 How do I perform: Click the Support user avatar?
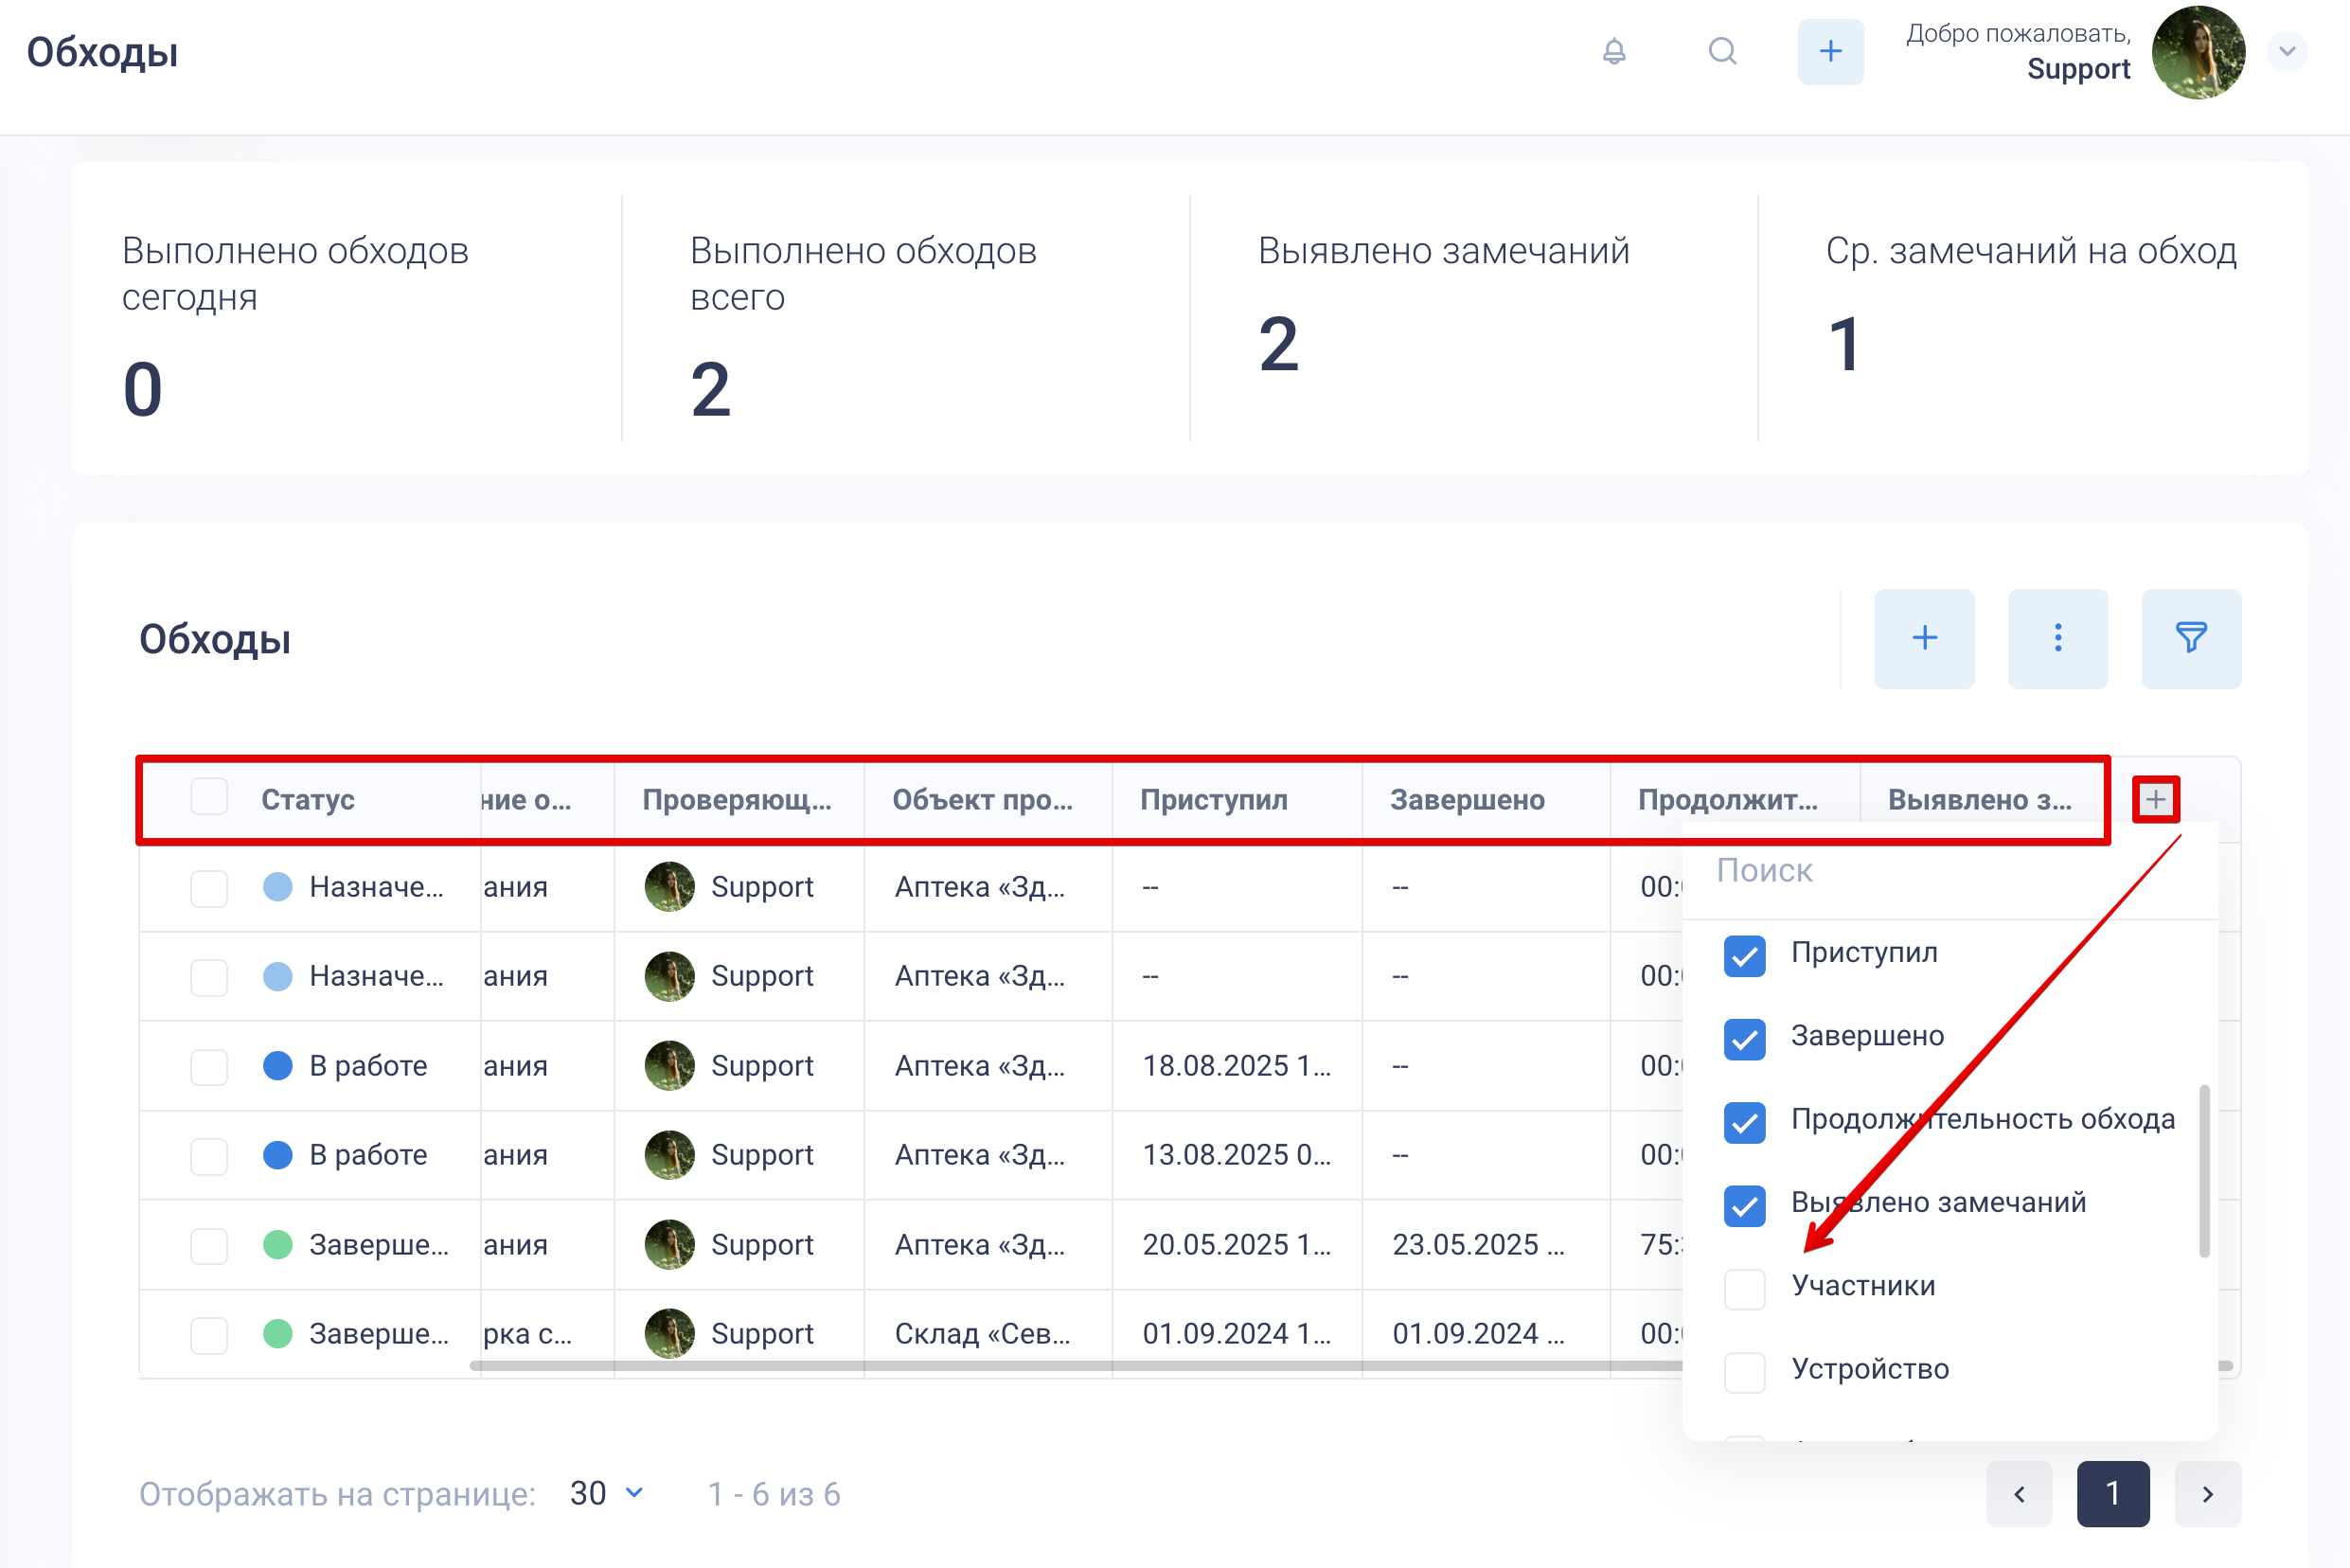pos(2197,53)
